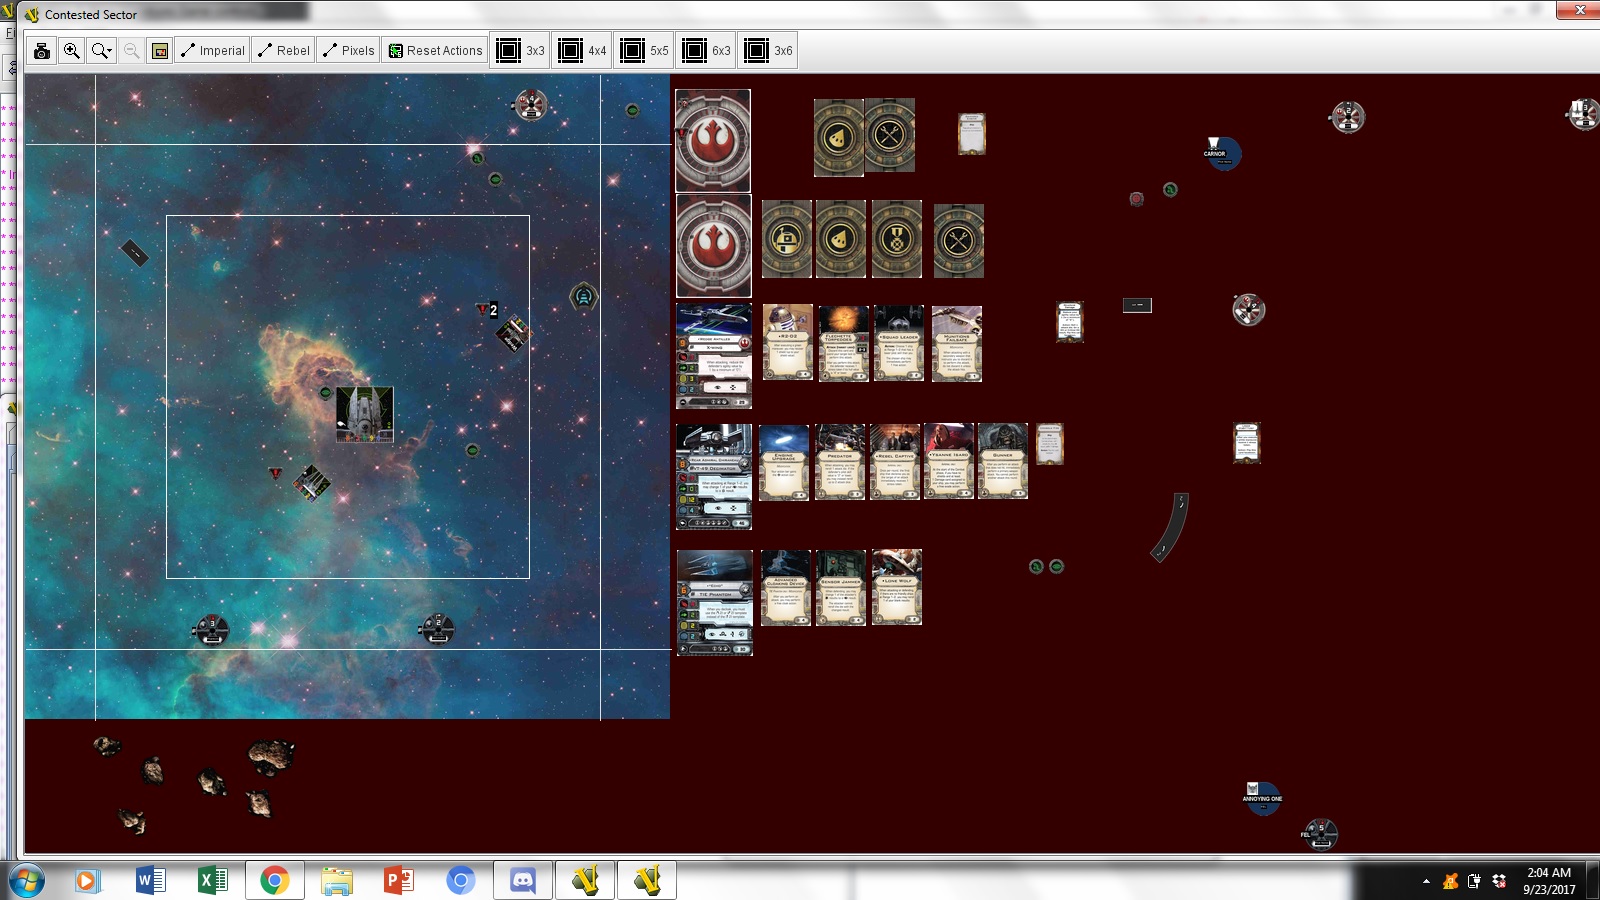1600x900 pixels.
Task: Open Google Chrome from the taskbar
Action: (274, 880)
